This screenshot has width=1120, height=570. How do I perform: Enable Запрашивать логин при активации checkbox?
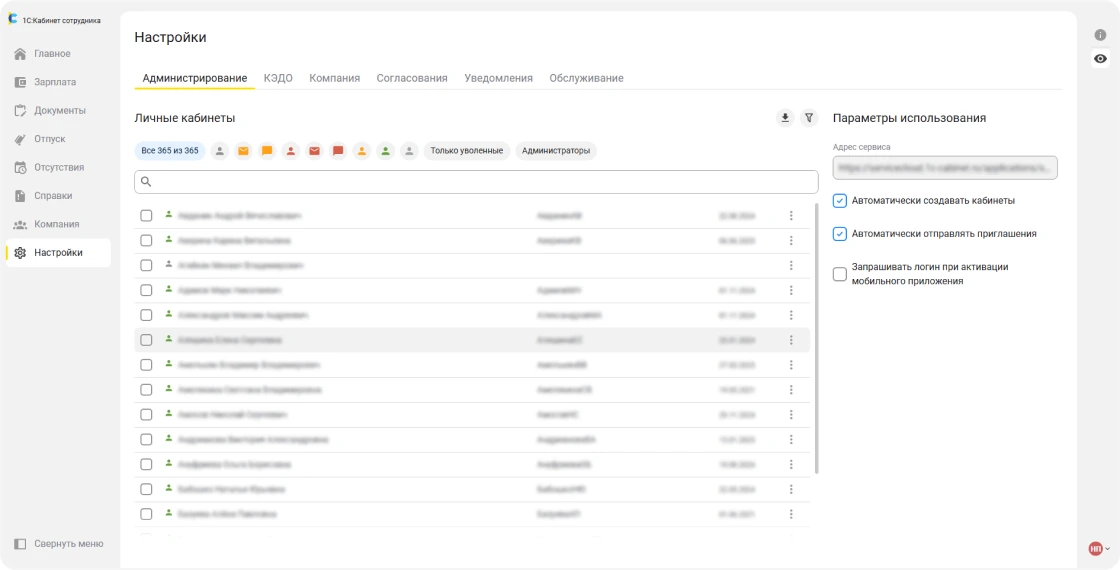840,274
